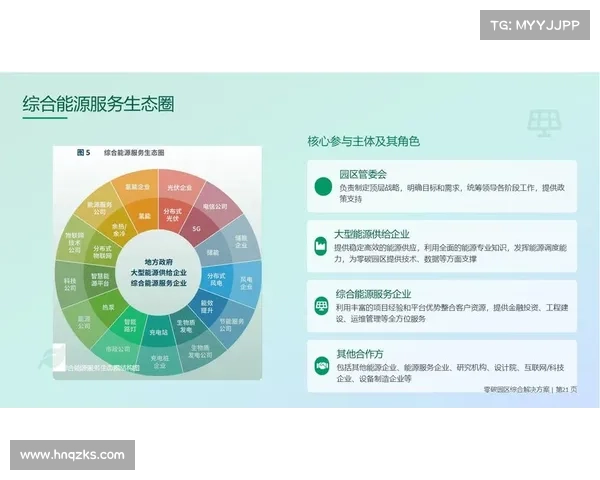This screenshot has height=480, width=600.
Task: Click 大型能源供给企业 in the wheel center
Action: click(x=158, y=273)
